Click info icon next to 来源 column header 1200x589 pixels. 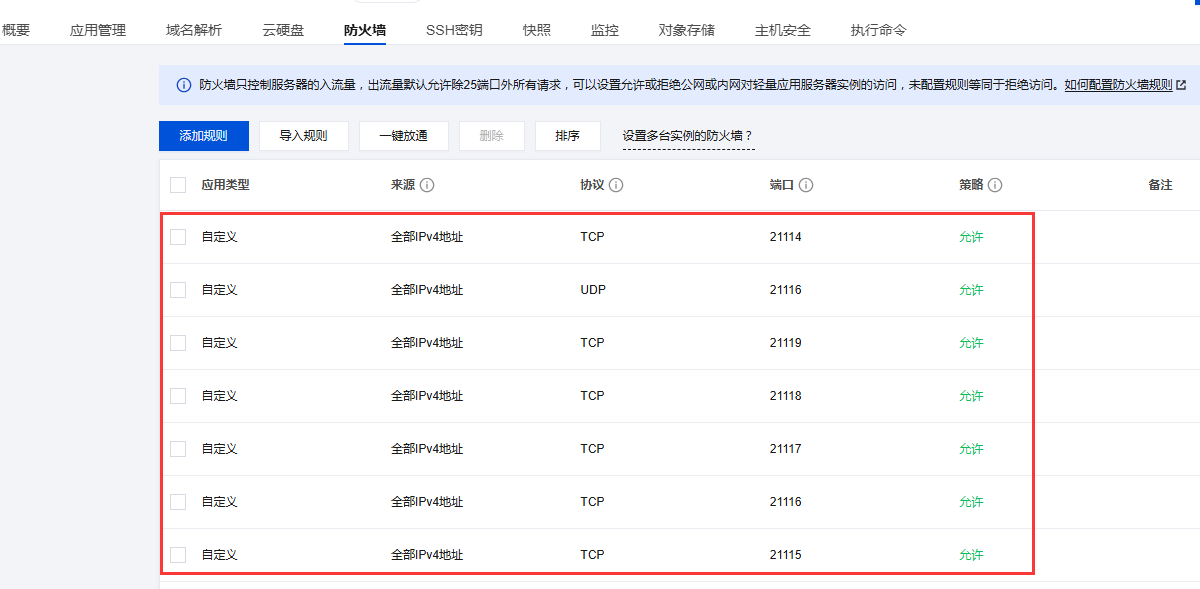(x=427, y=185)
